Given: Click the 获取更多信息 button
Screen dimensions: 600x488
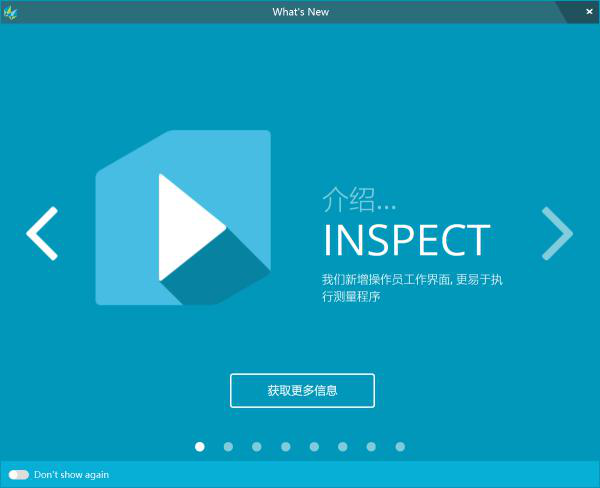Looking at the screenshot, I should (x=302, y=391).
